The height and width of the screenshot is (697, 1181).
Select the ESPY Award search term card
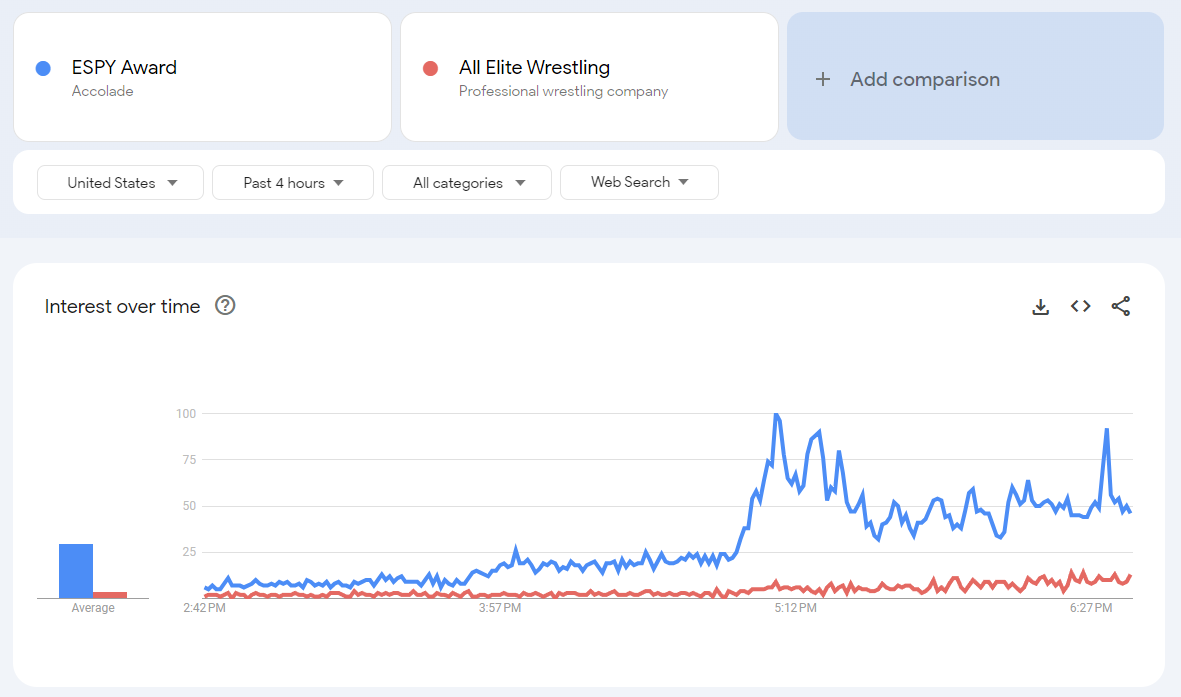202,78
